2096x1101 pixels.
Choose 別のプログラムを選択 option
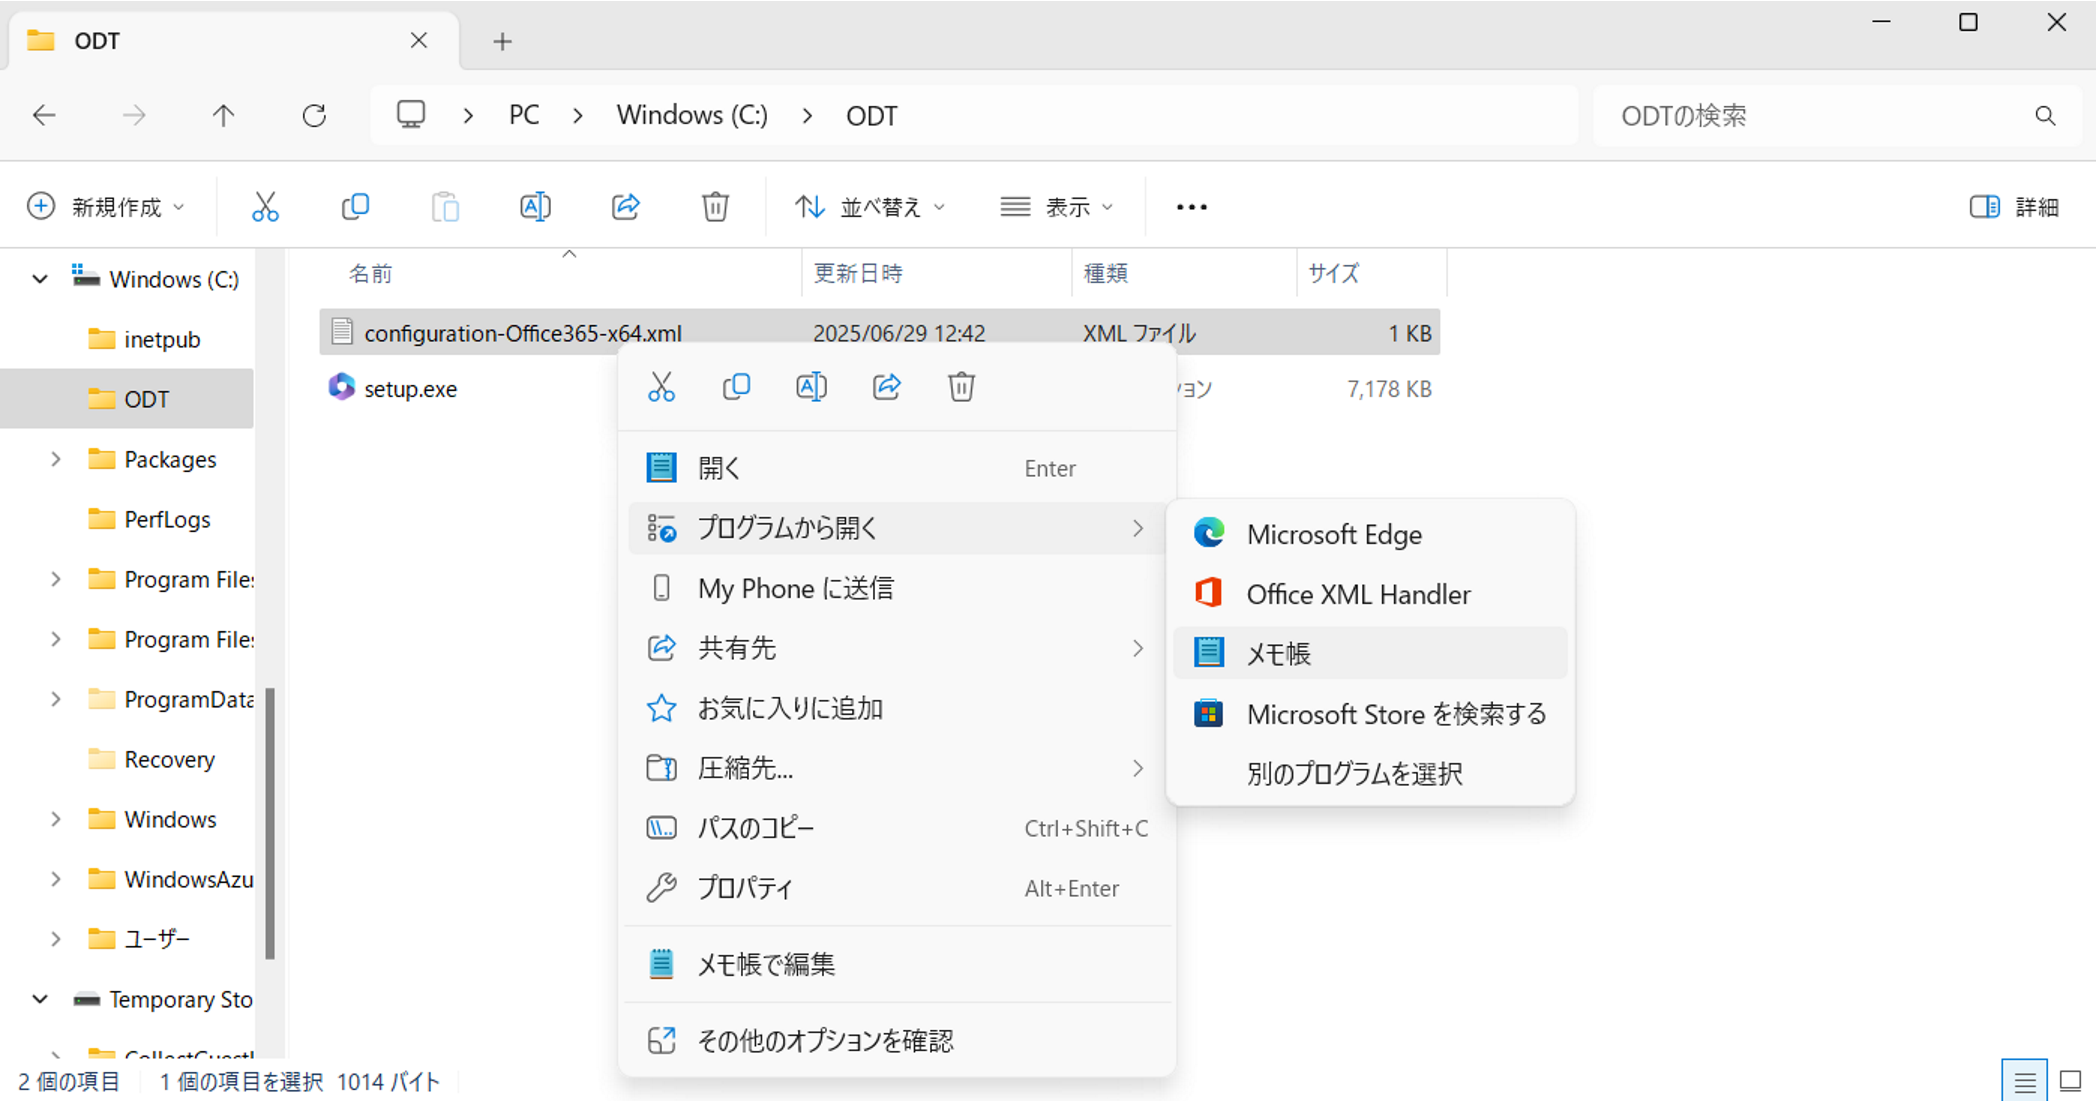1370,773
